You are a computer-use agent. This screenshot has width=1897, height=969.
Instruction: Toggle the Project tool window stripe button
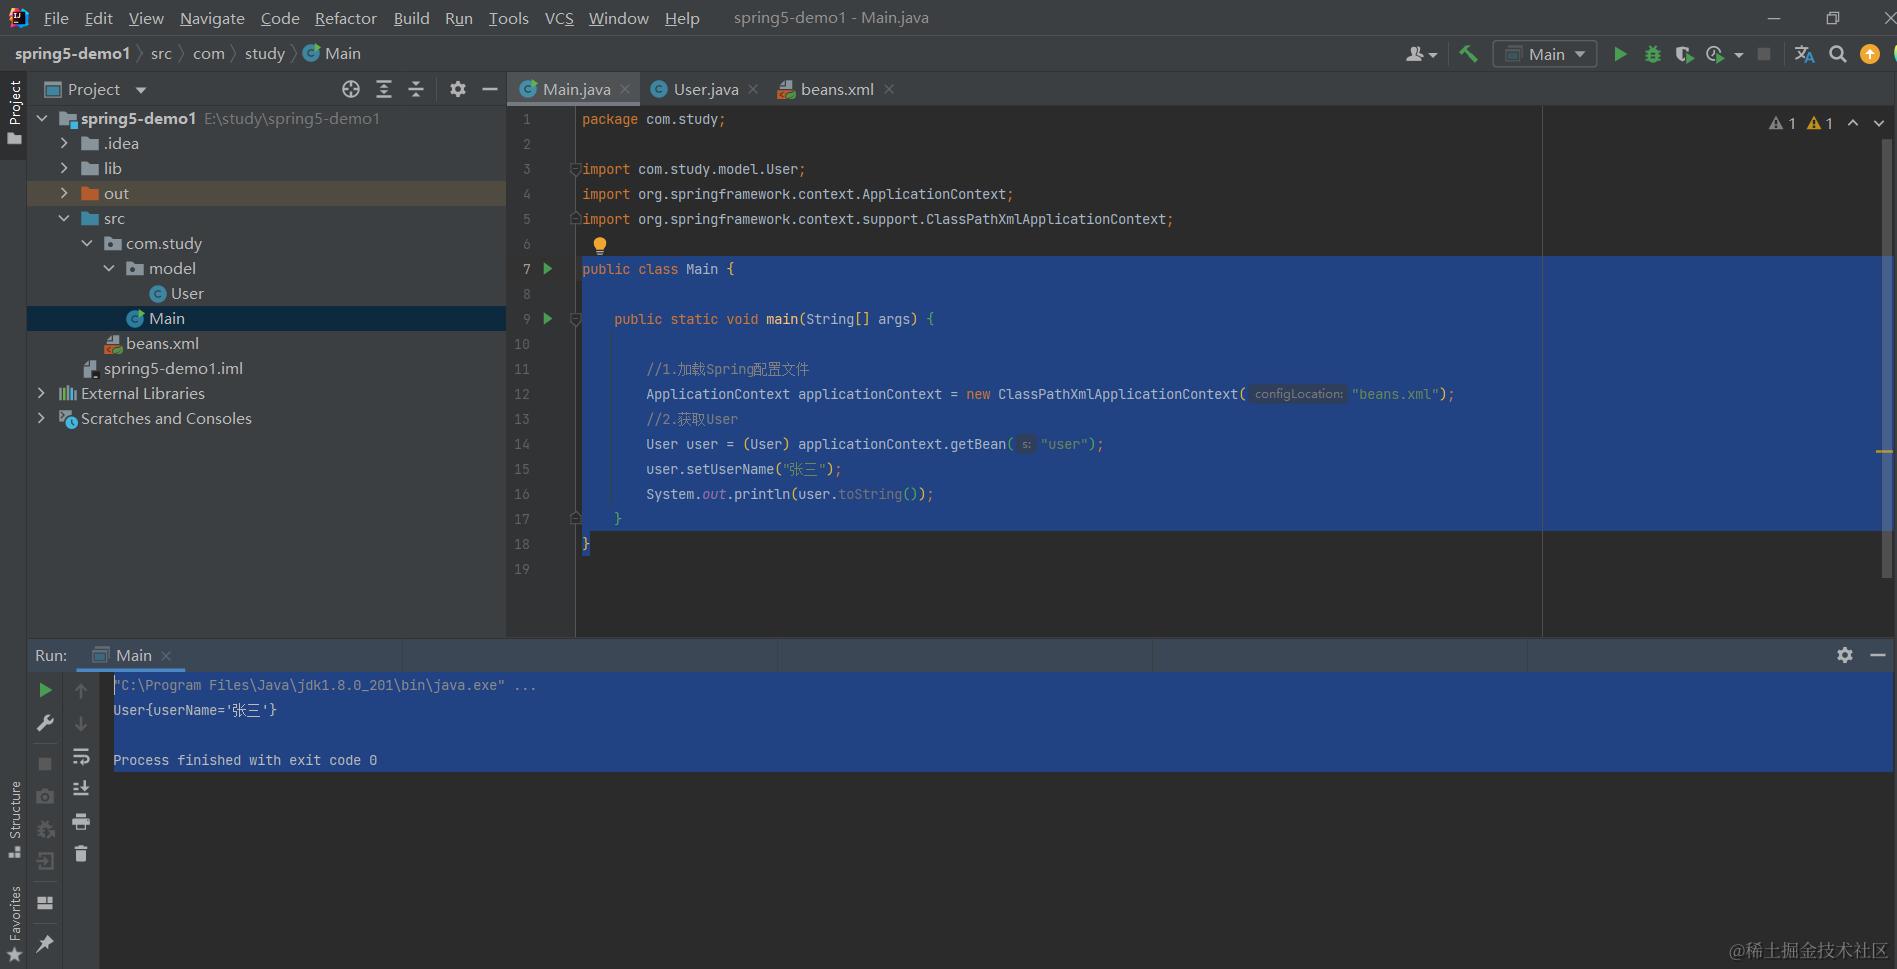(x=14, y=112)
